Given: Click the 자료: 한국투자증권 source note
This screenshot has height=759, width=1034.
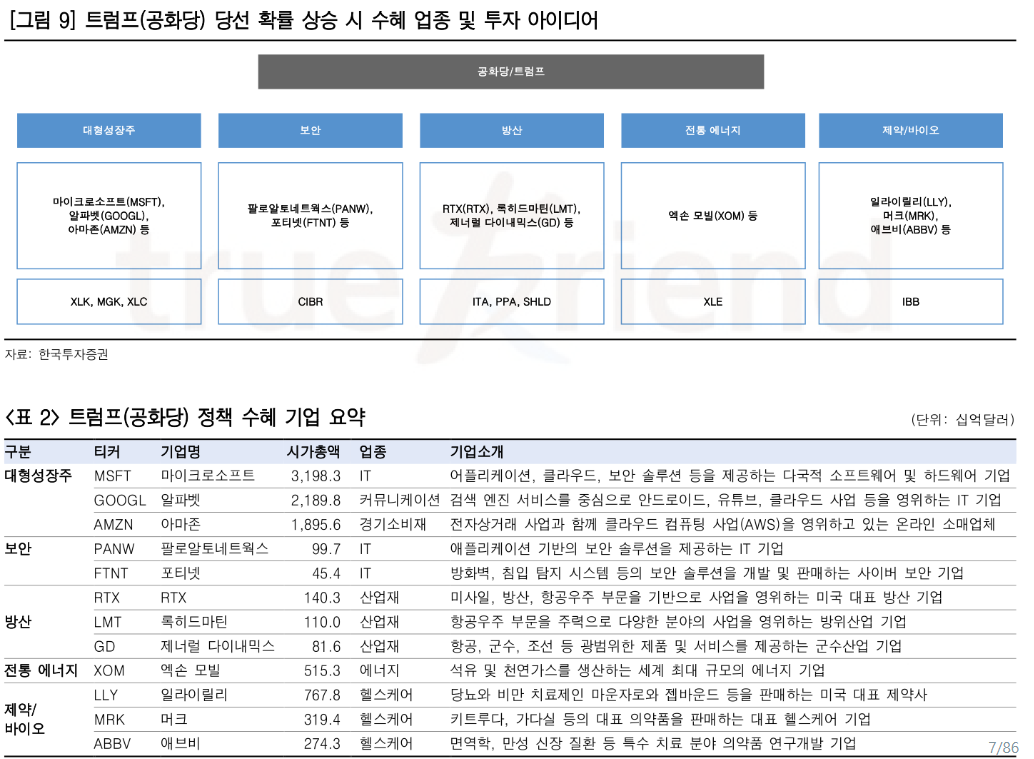Looking at the screenshot, I should (57, 354).
